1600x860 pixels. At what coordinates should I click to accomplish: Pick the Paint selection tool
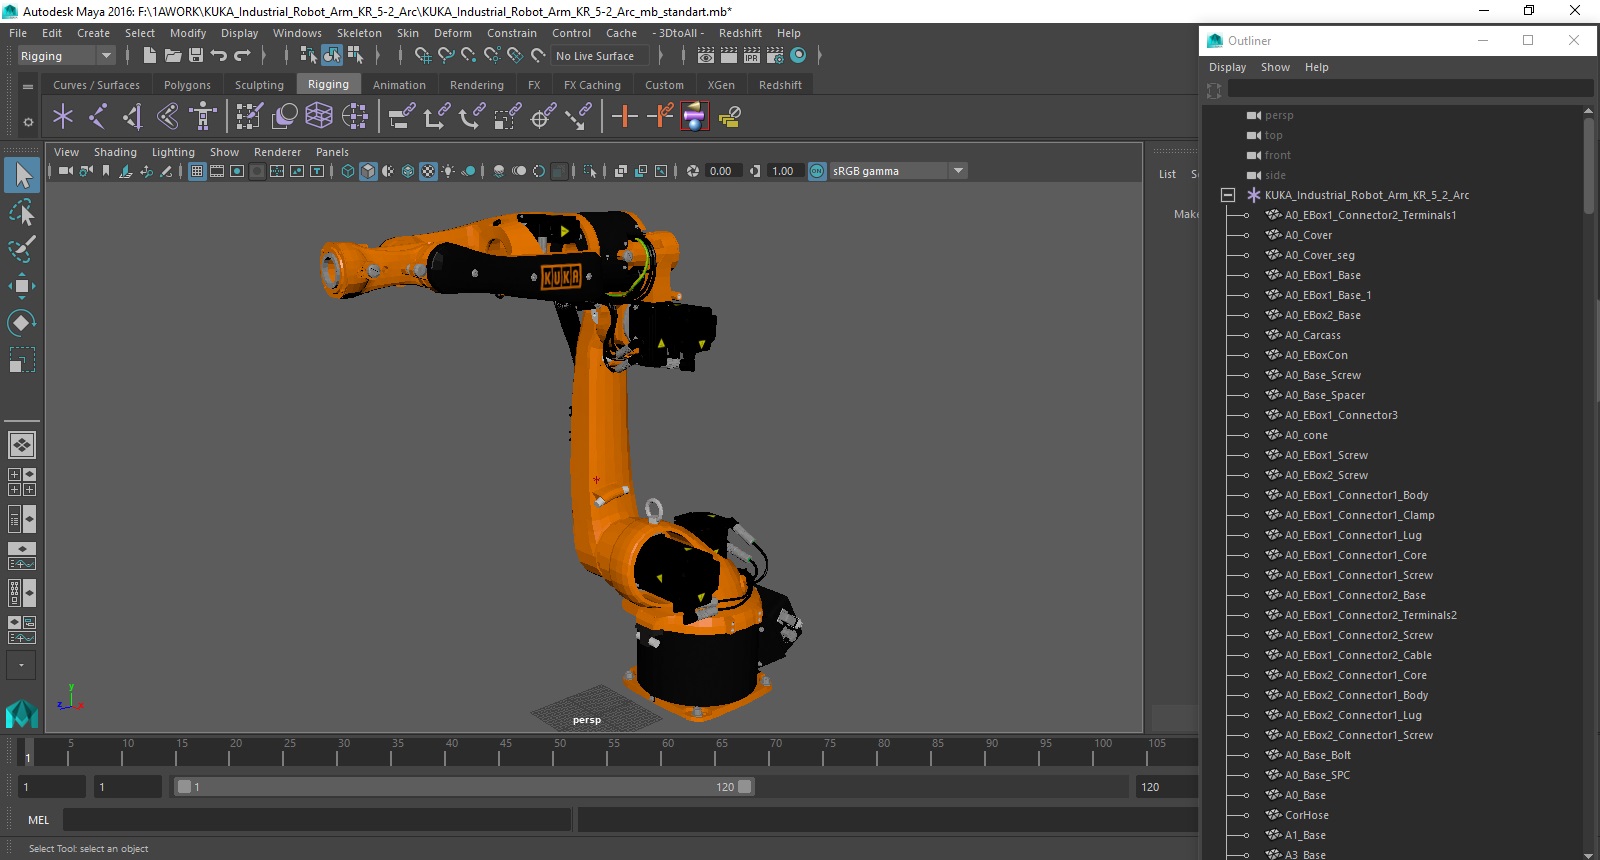(x=22, y=249)
